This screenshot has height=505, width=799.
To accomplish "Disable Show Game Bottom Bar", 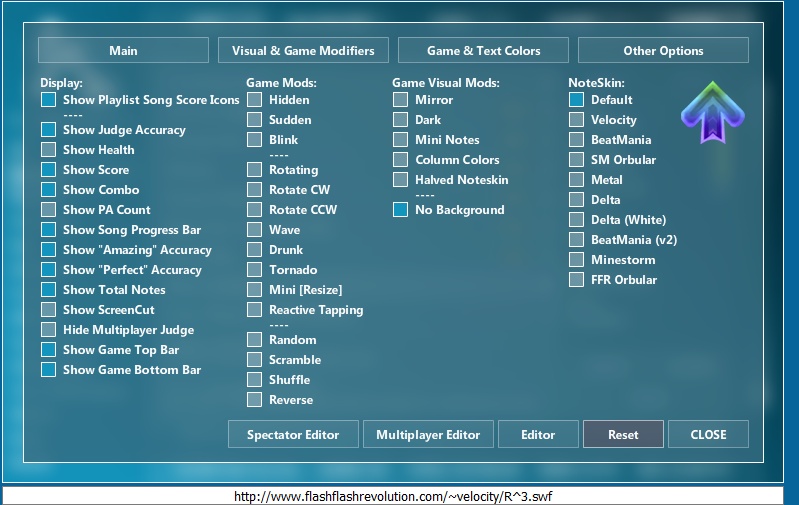I will [x=48, y=369].
